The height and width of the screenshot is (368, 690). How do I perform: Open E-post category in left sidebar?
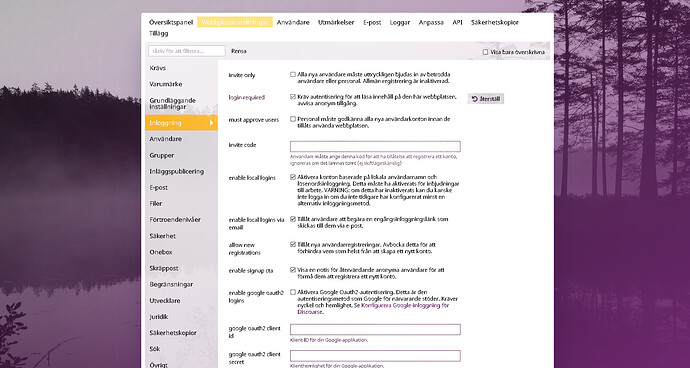pos(181,188)
